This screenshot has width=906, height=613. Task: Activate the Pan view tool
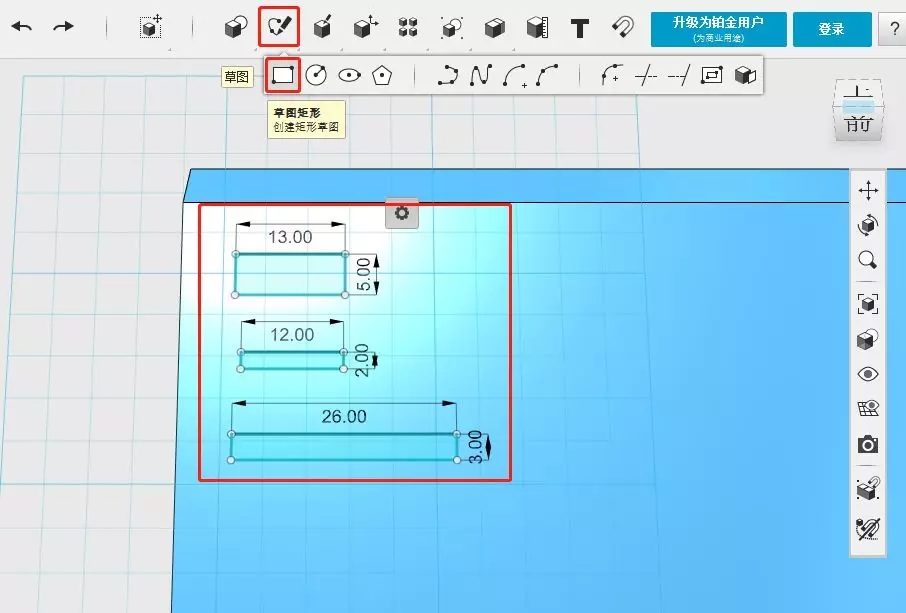pyautogui.click(x=868, y=190)
